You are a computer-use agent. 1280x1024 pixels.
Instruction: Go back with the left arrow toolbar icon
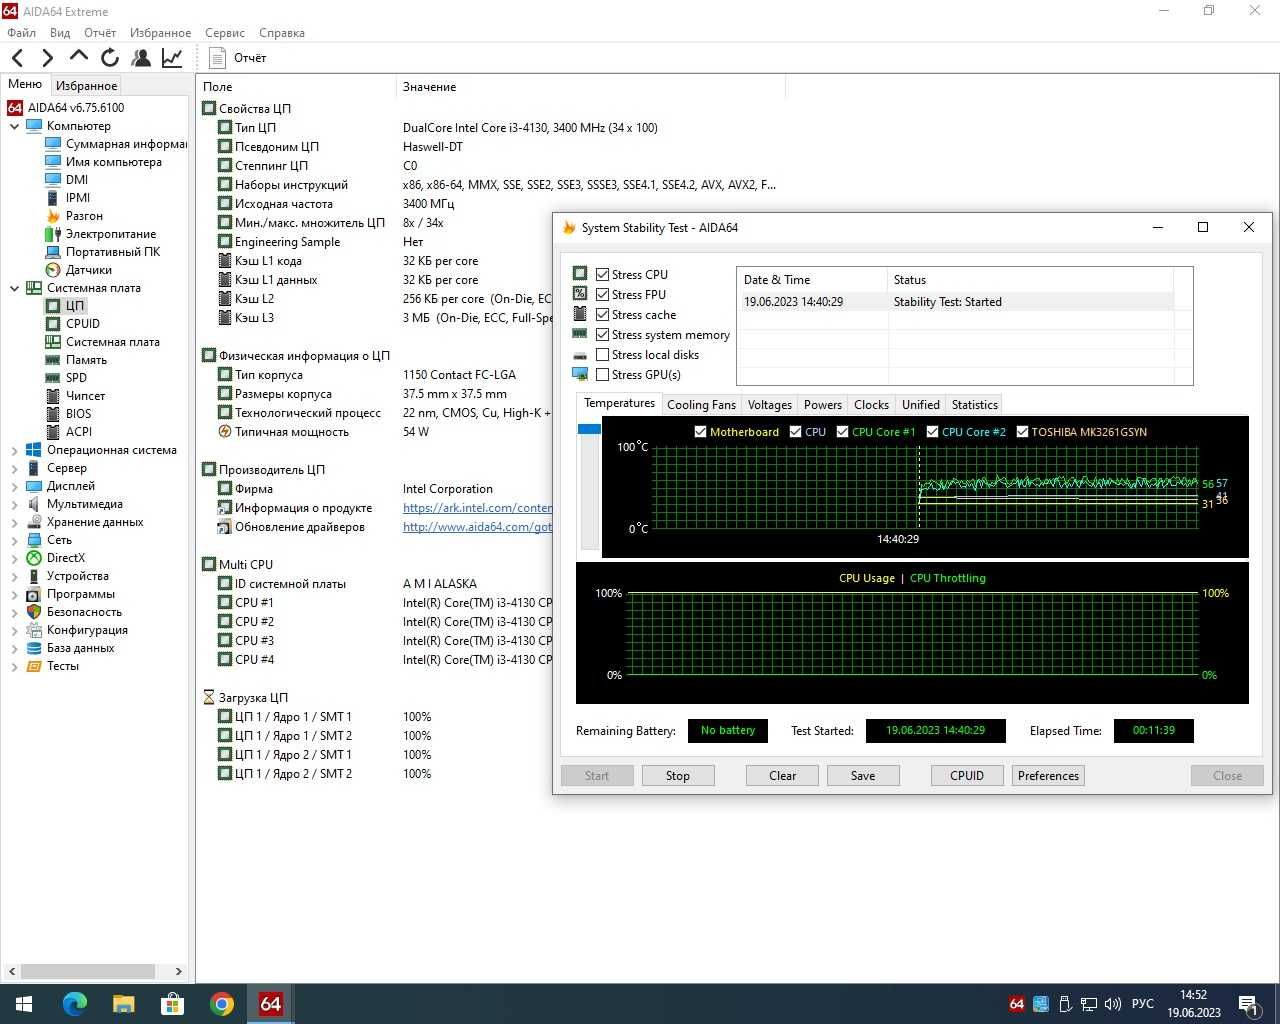[x=17, y=58]
